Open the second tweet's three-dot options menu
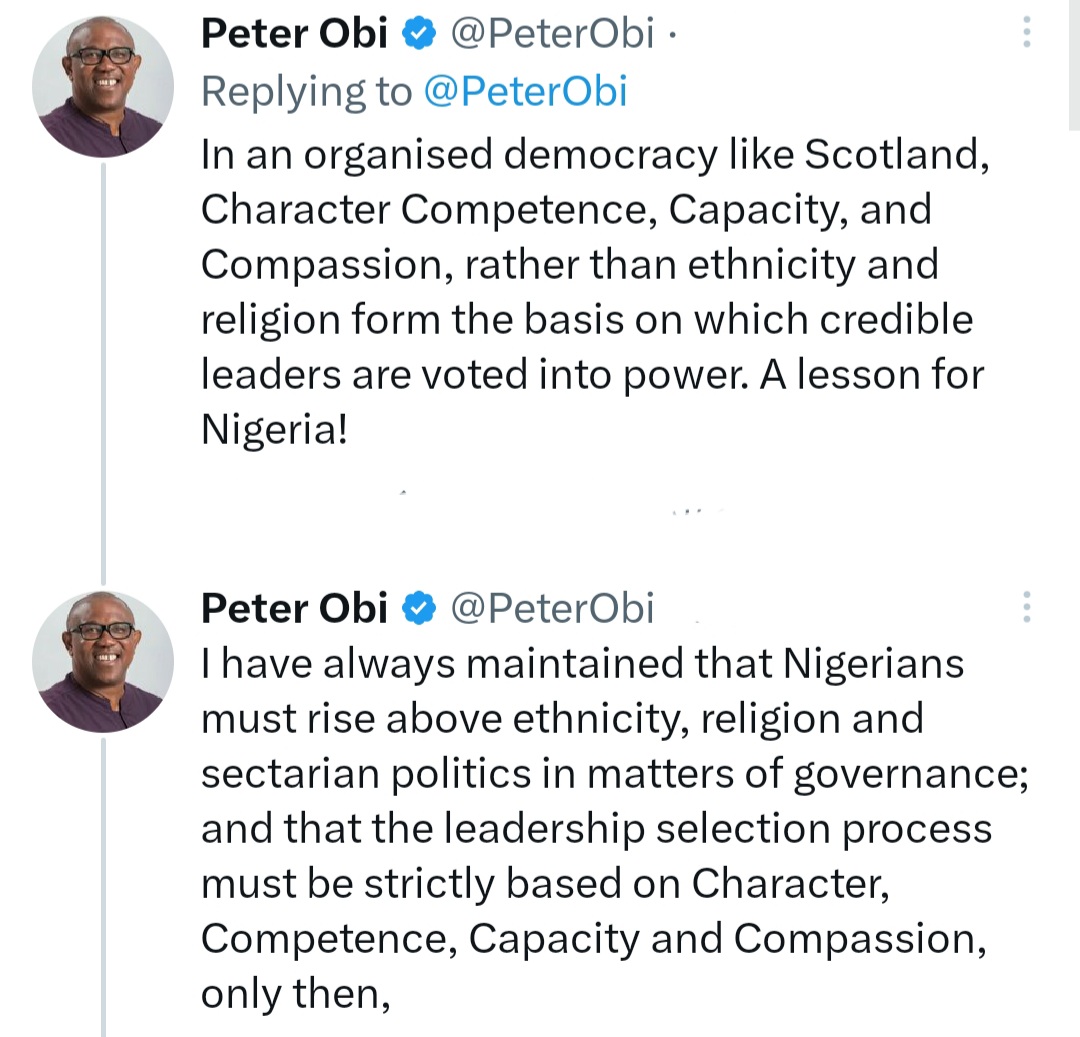Screen dimensions: 1080x1037 point(1026,607)
